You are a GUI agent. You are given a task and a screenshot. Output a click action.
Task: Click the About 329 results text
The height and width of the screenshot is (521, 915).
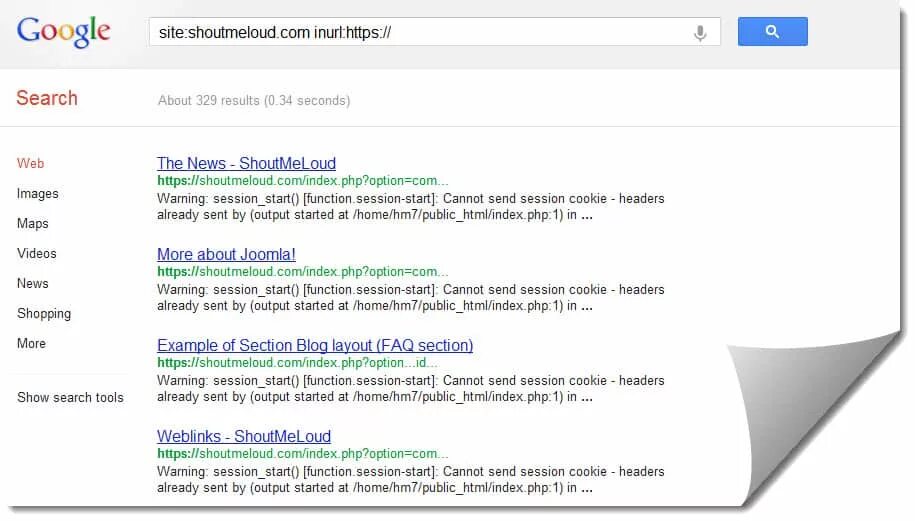click(x=254, y=100)
